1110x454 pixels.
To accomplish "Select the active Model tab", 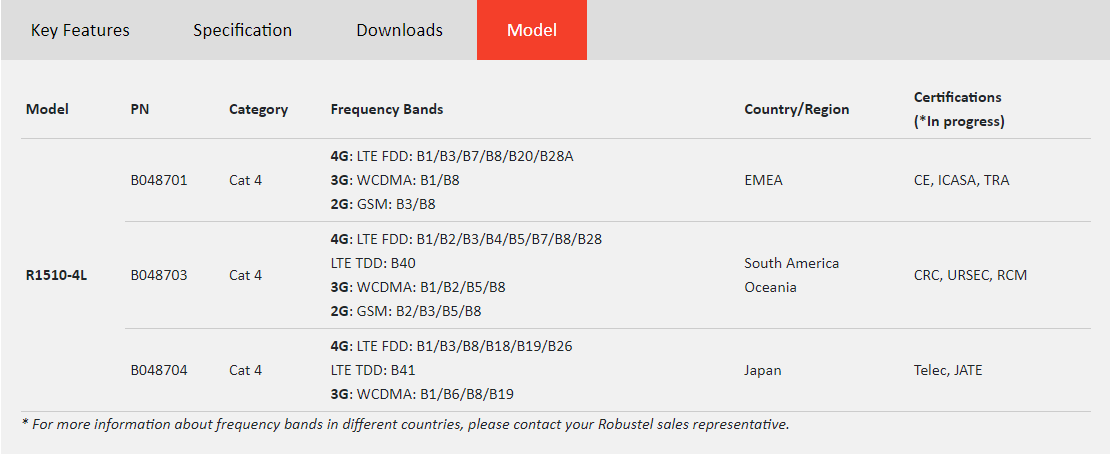I will pyautogui.click(x=531, y=30).
